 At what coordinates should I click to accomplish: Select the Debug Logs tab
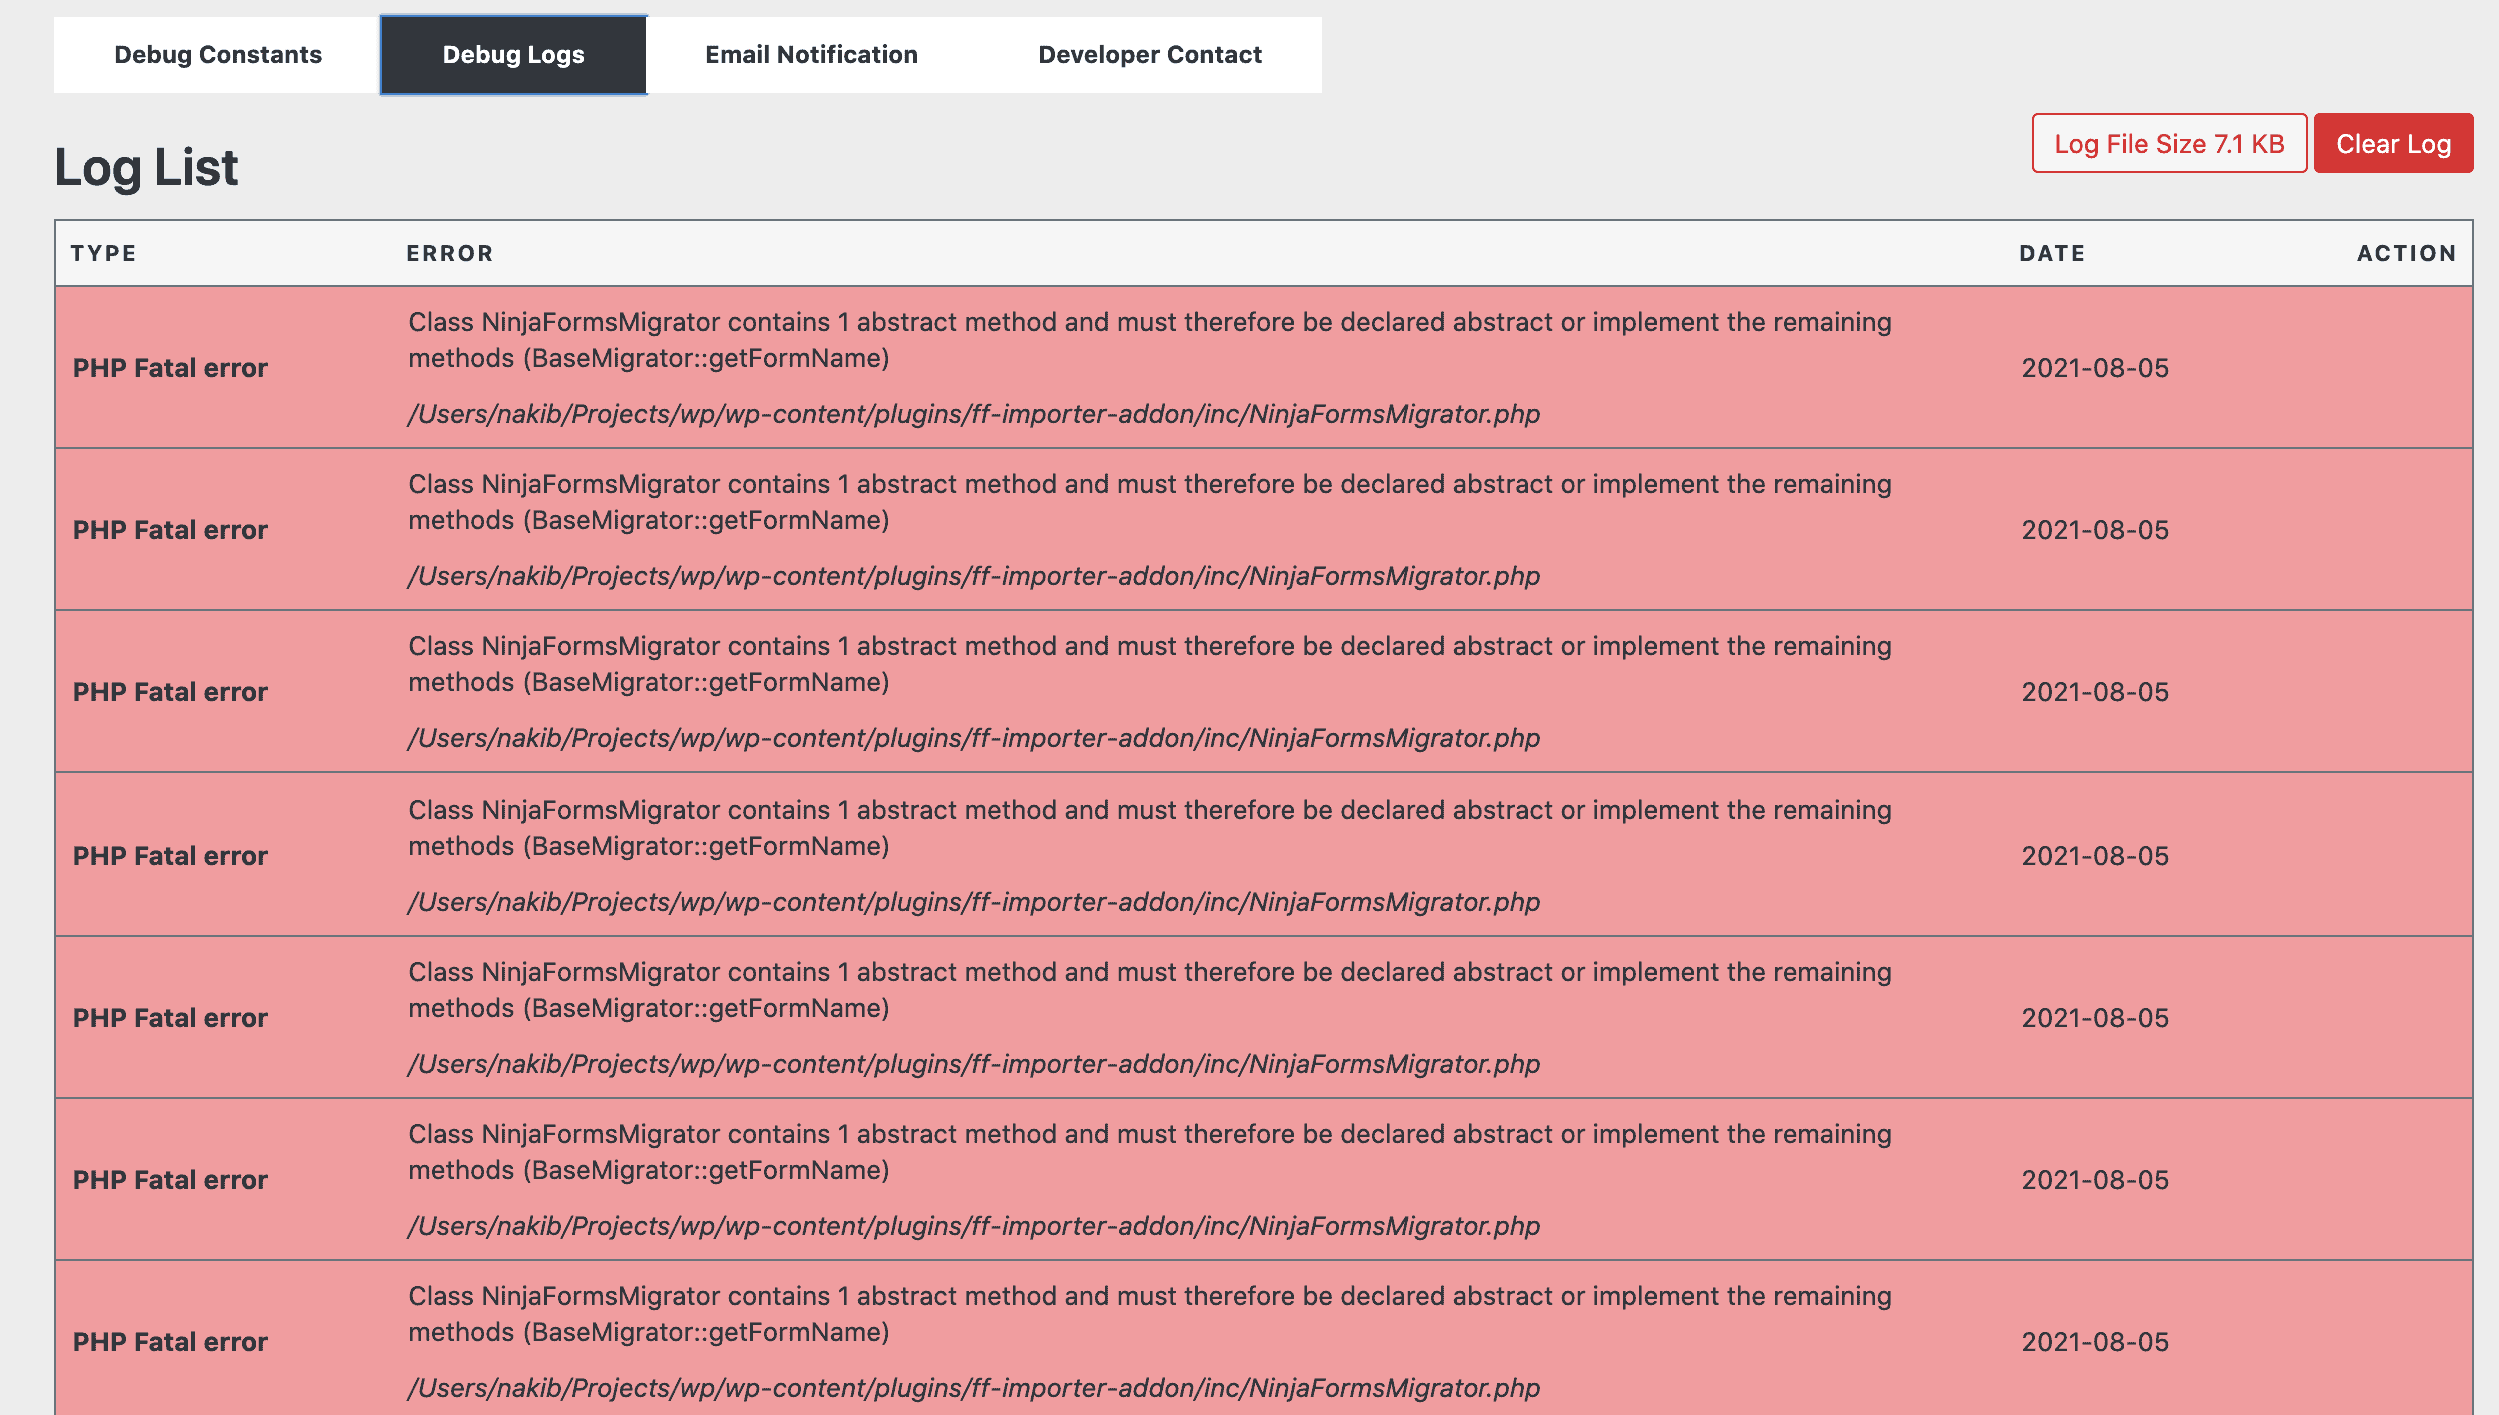click(513, 55)
